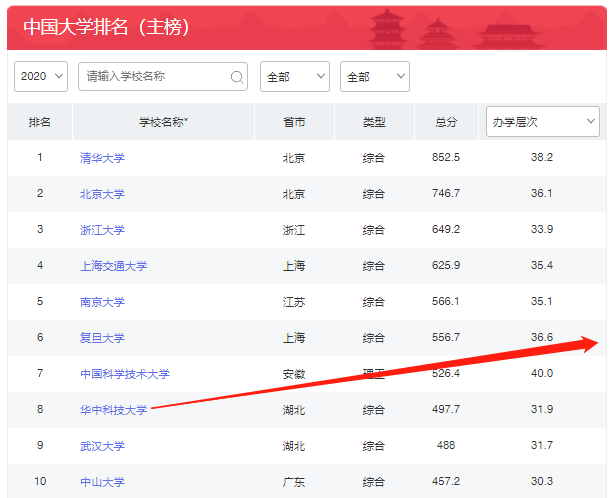
Task: Focus the 请输入学校名称 search field
Action: (163, 76)
